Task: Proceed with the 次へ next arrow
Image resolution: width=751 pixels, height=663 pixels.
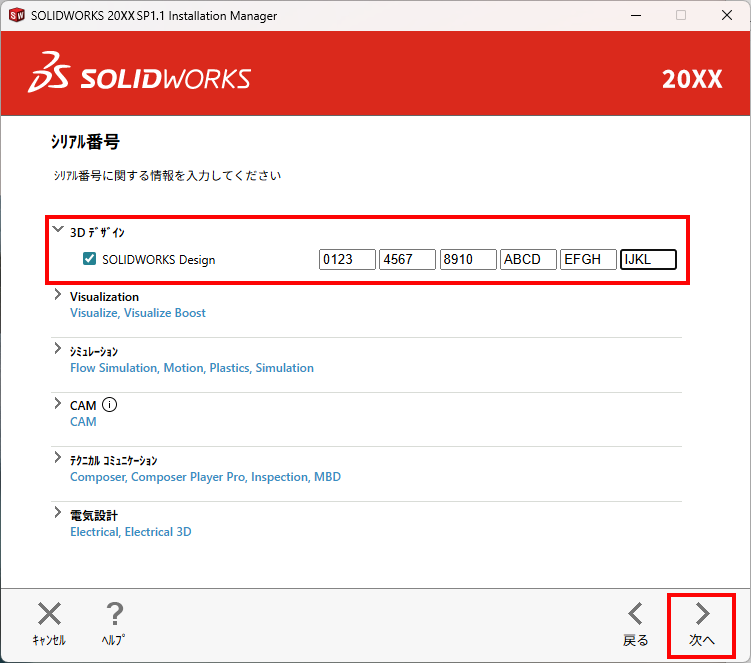Action: [702, 614]
